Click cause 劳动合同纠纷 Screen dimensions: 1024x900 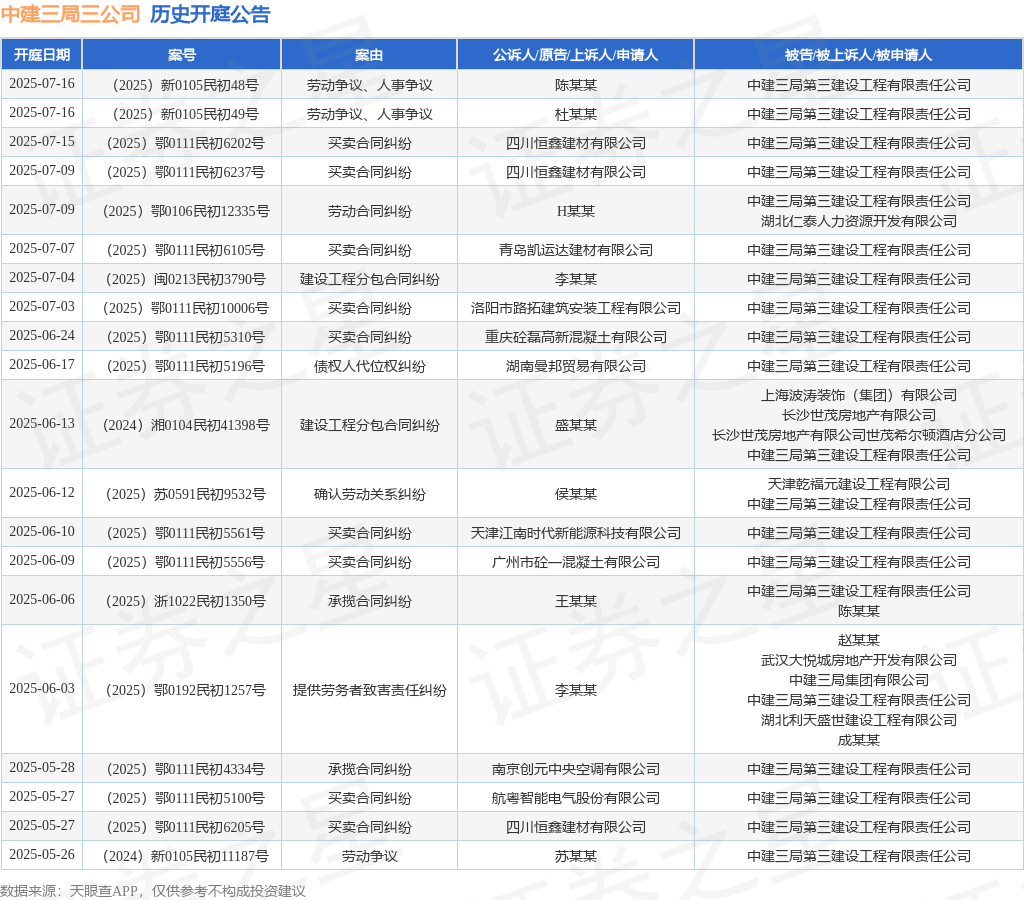coord(369,211)
